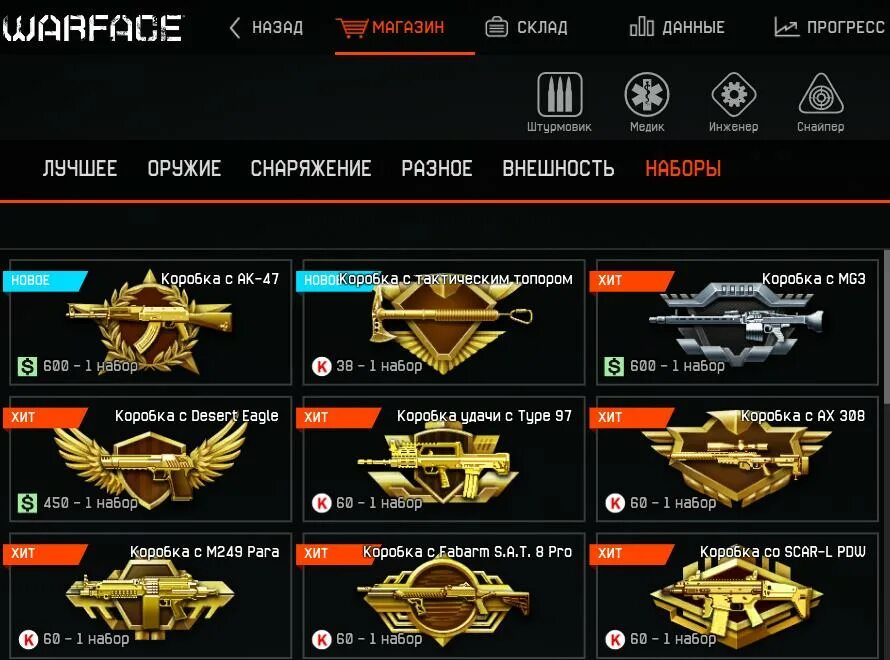Click the shopping cart Магазин icon
This screenshot has height=660, width=890.
351,27
